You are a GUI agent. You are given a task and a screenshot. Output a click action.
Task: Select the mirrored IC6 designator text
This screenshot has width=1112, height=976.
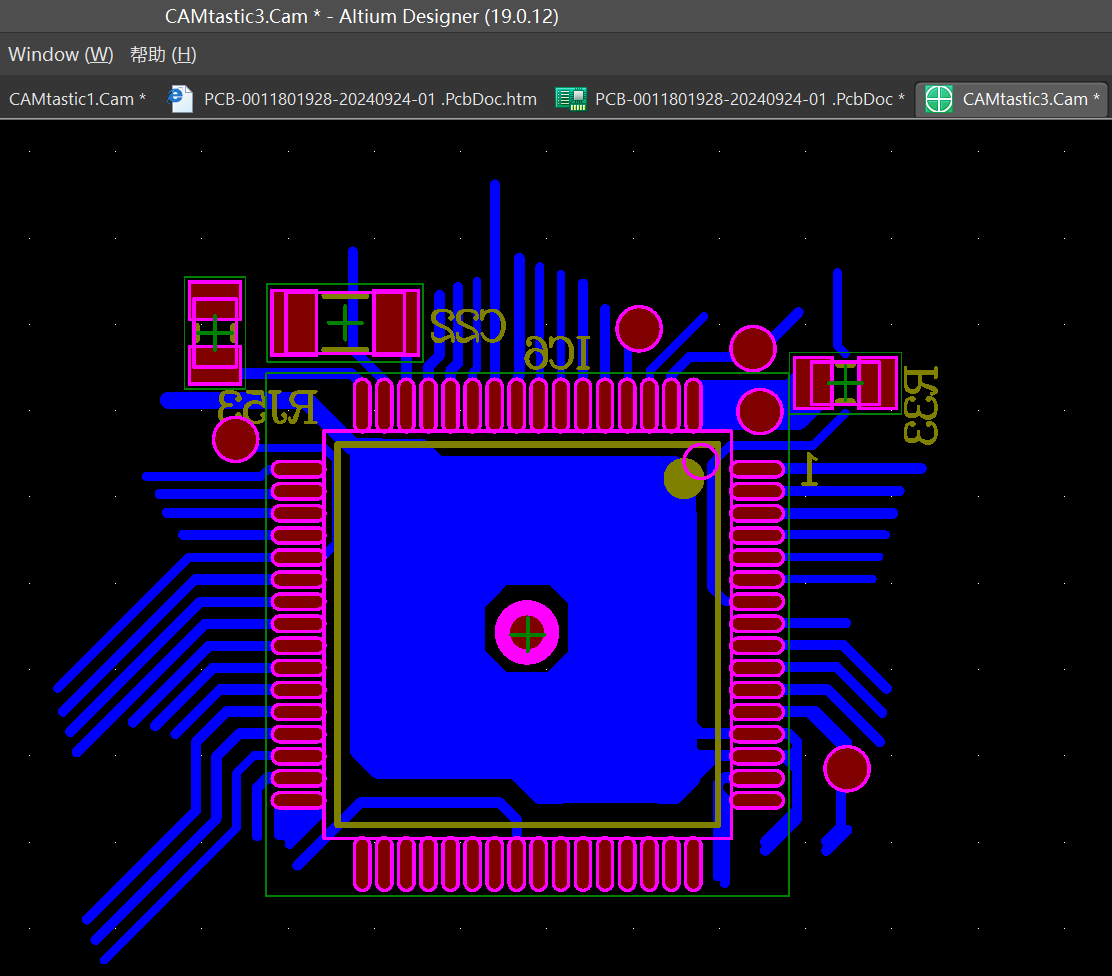point(557,353)
